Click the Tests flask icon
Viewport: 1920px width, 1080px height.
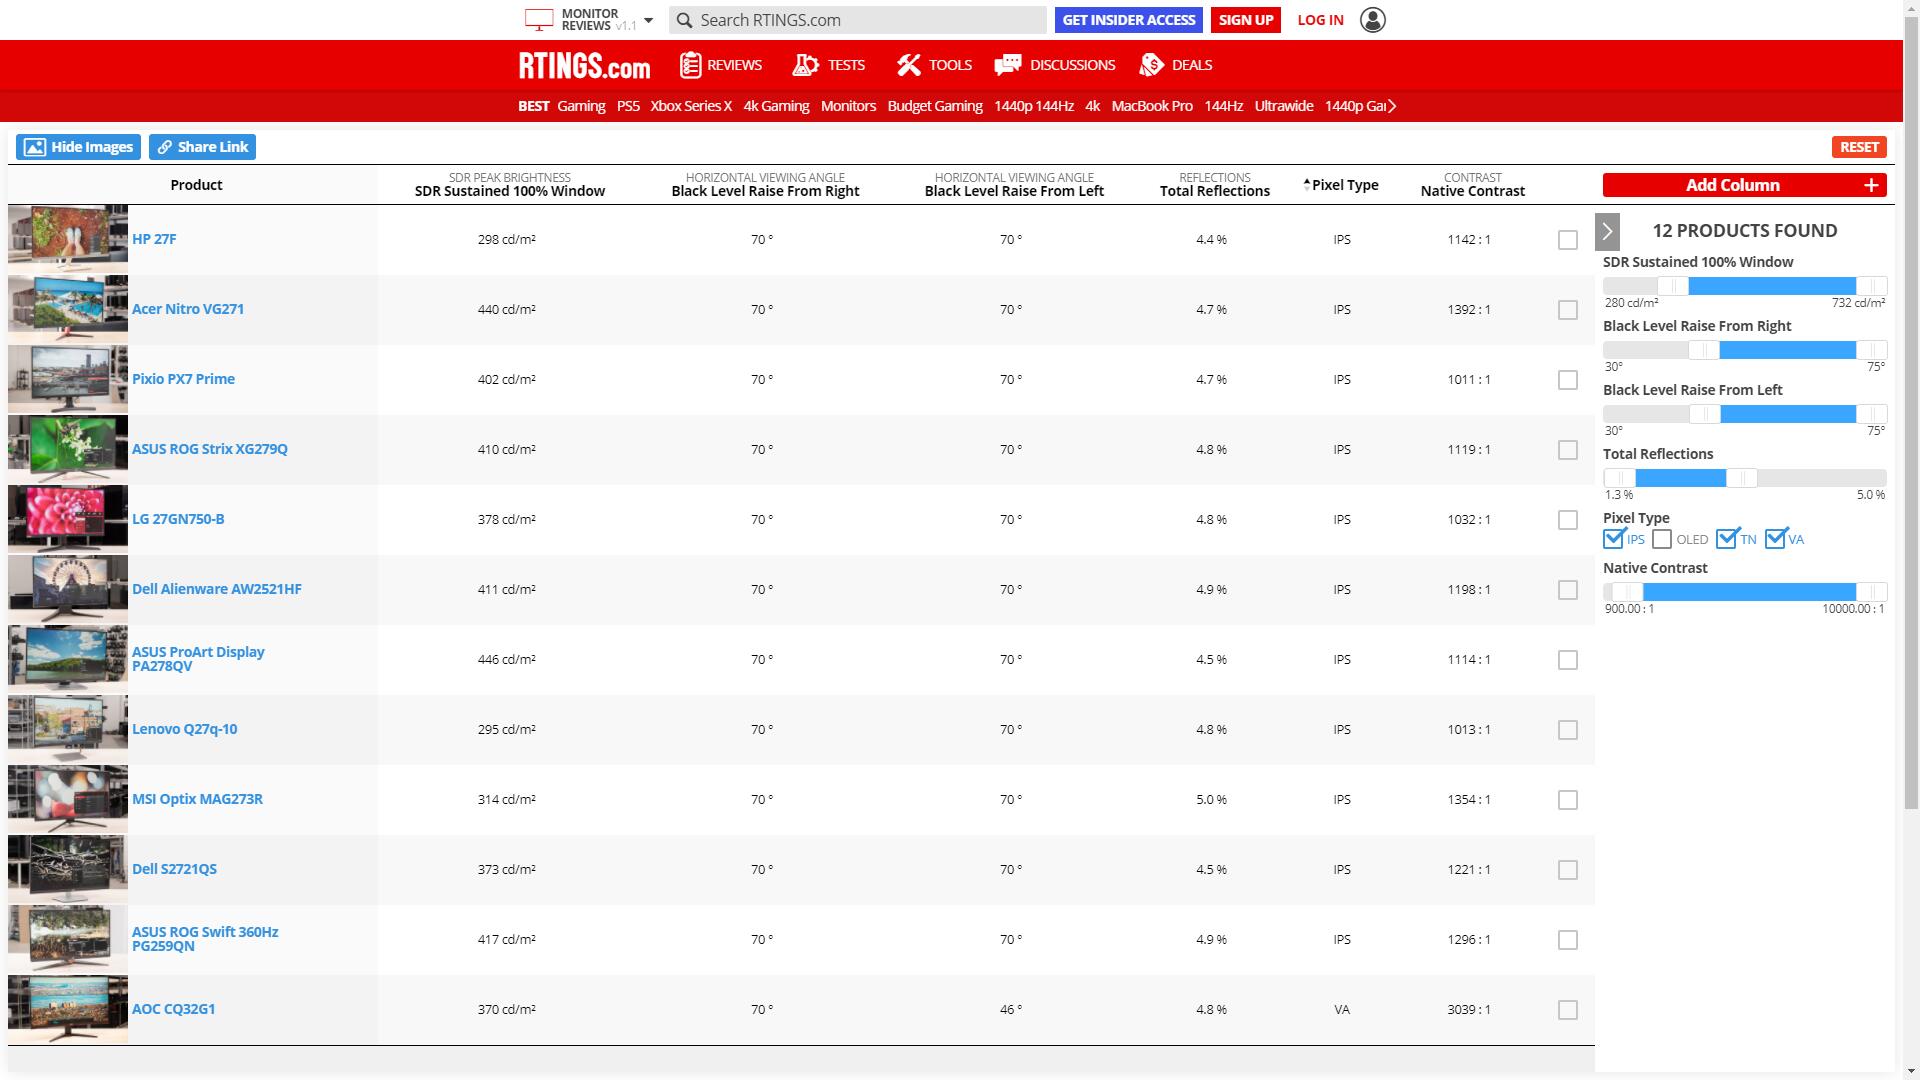pos(805,65)
